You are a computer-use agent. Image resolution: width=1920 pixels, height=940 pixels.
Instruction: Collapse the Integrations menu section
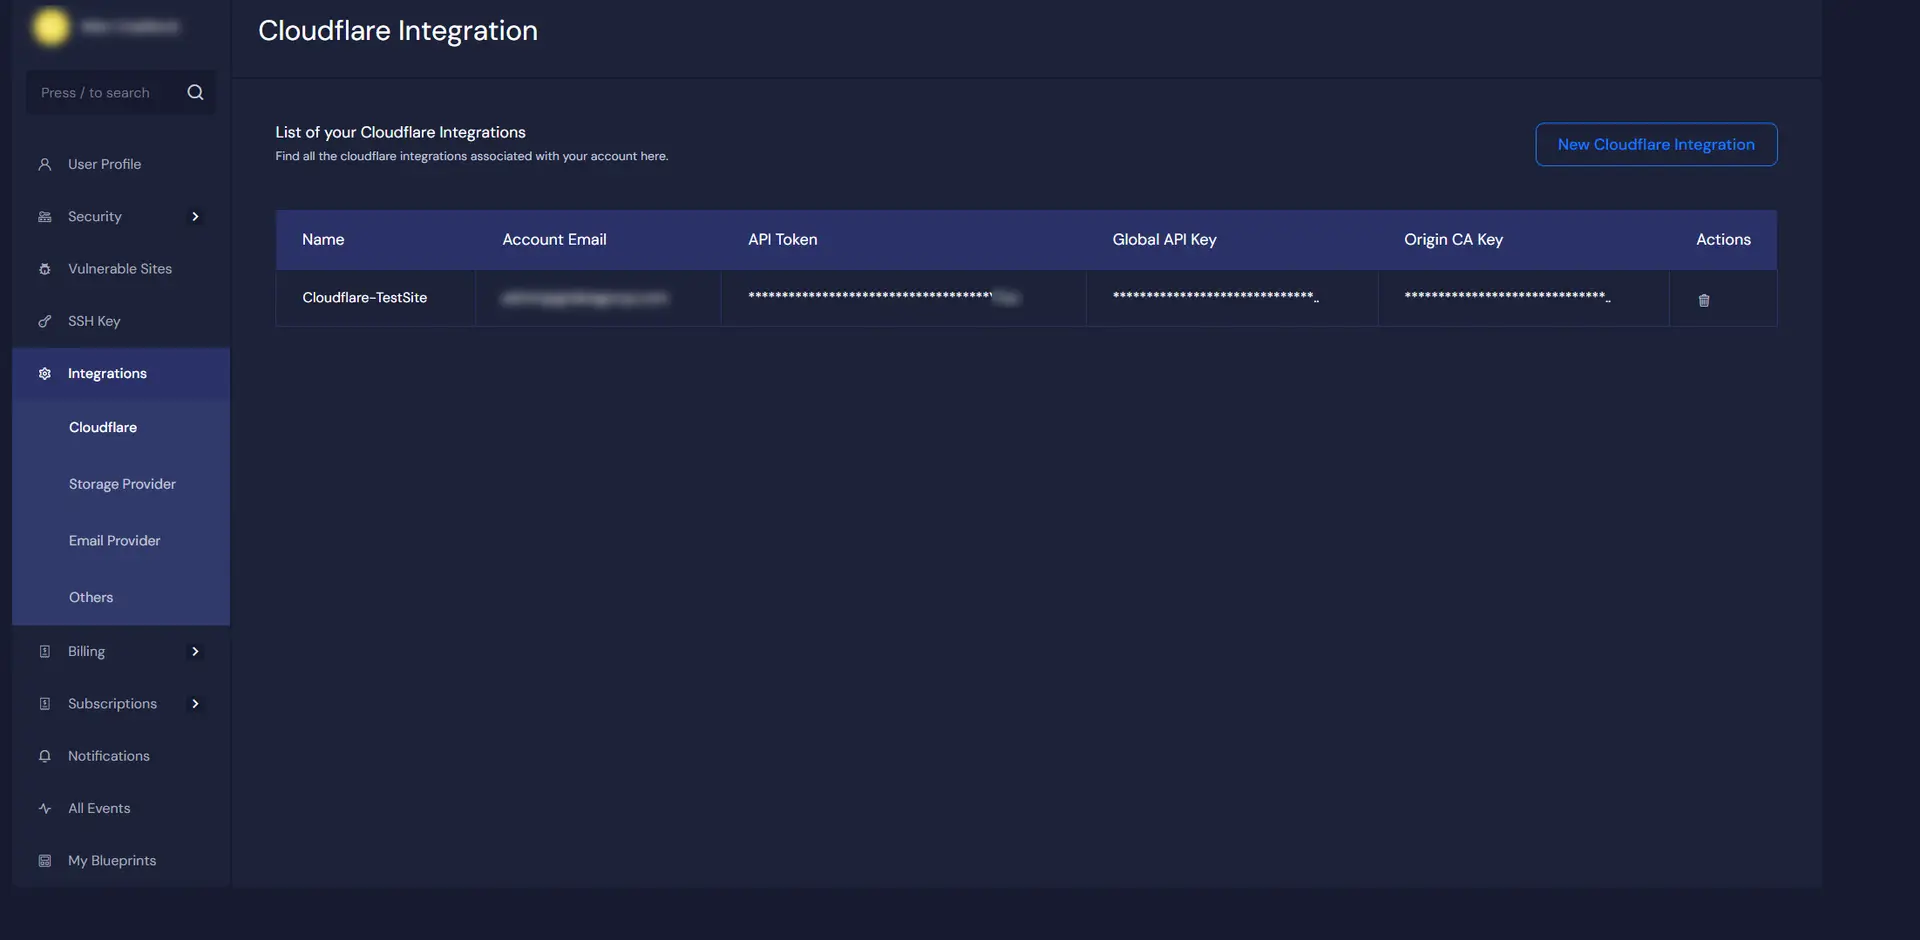pos(121,373)
